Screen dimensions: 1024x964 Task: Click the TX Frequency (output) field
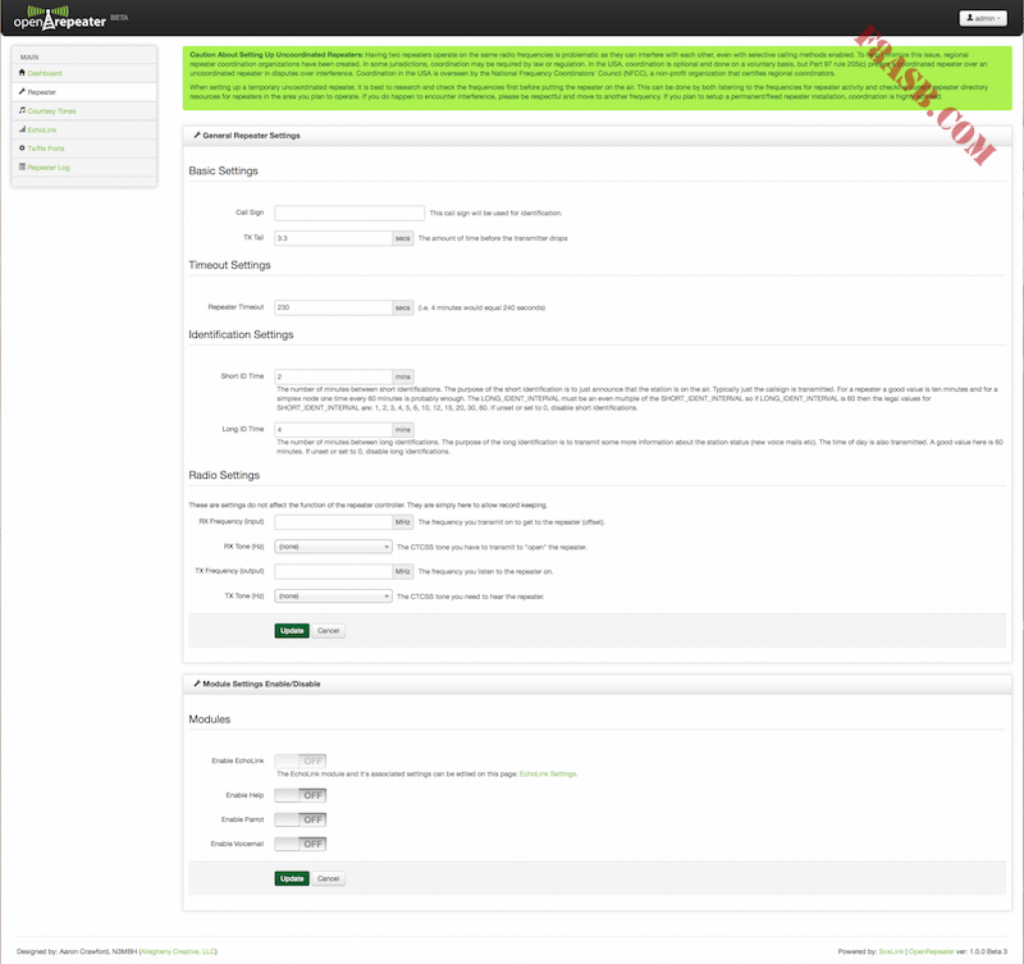click(334, 571)
